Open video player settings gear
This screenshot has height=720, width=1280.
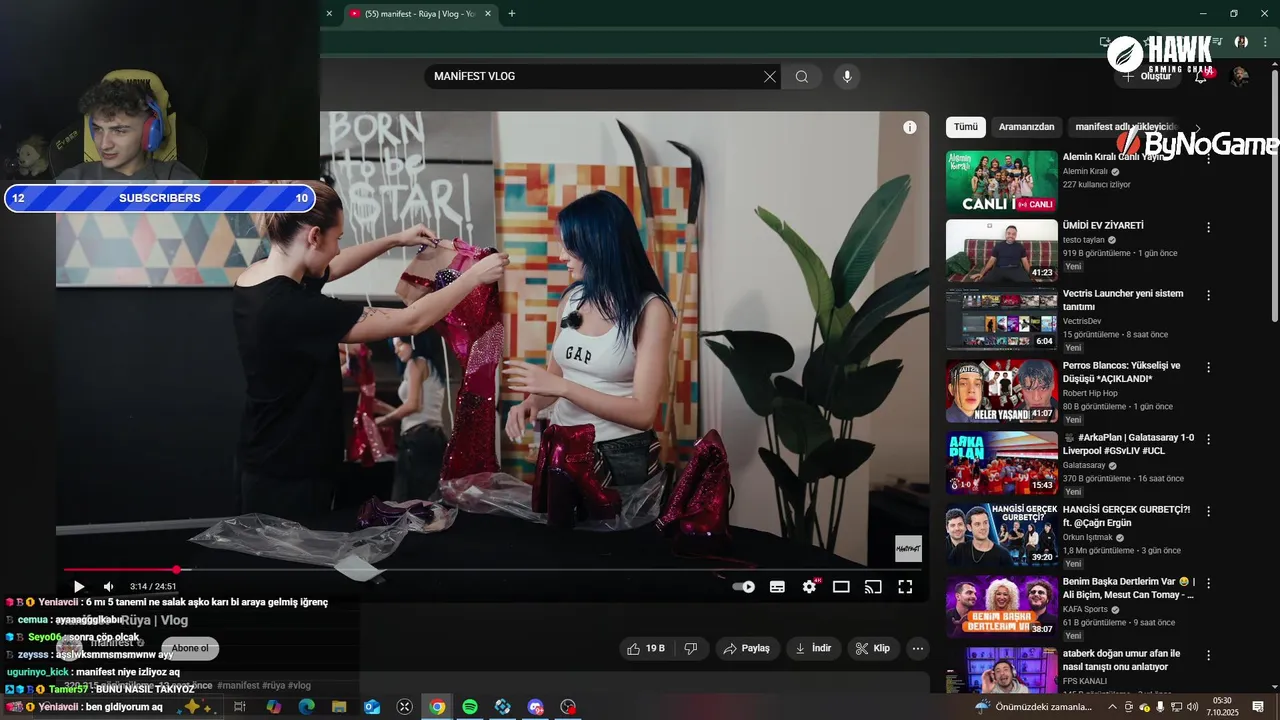tap(809, 587)
